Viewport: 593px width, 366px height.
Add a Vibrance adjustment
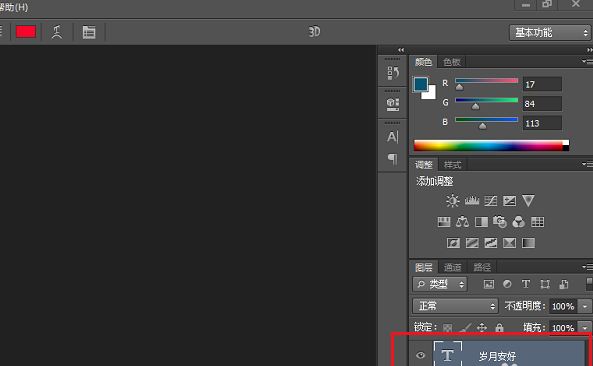(x=528, y=201)
